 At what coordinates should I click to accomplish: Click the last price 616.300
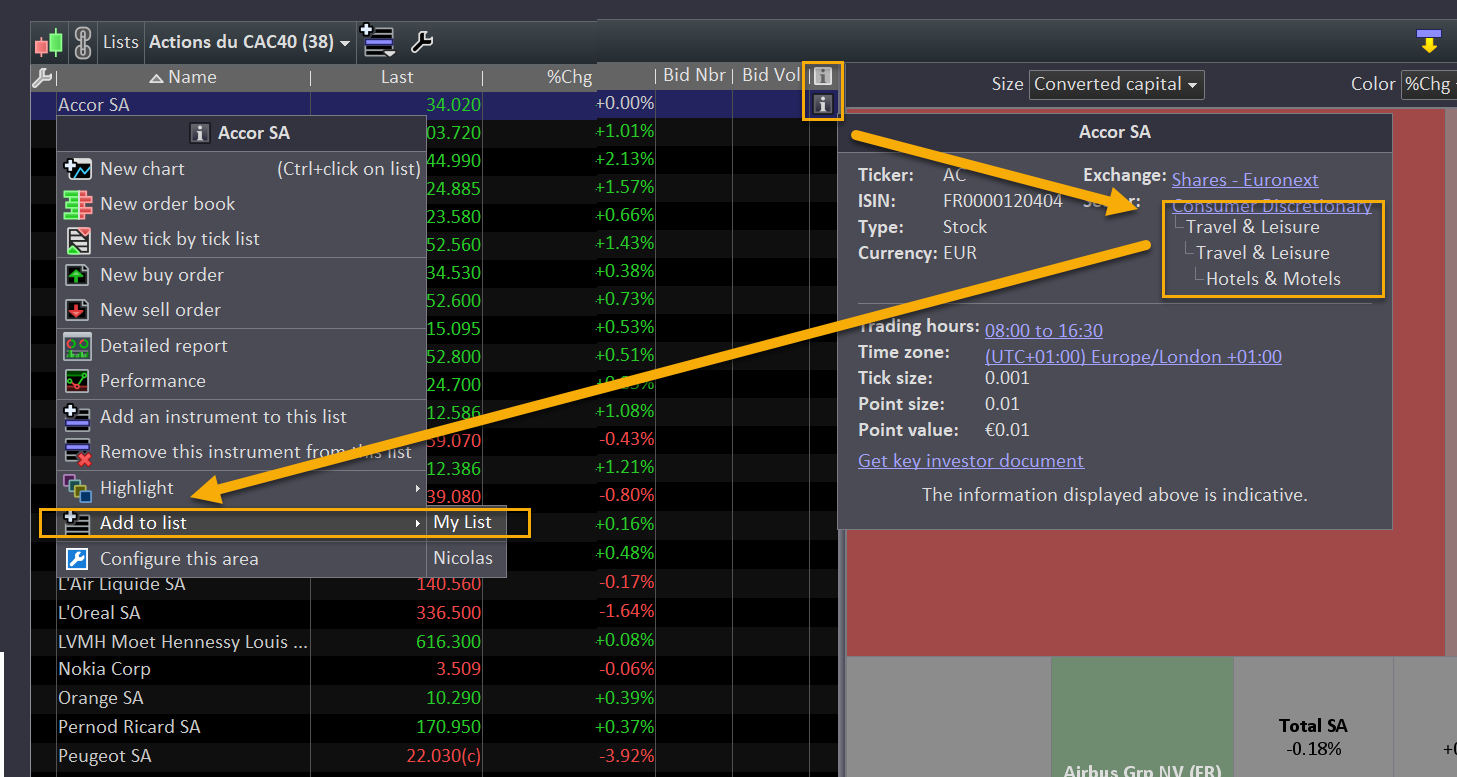pos(448,642)
